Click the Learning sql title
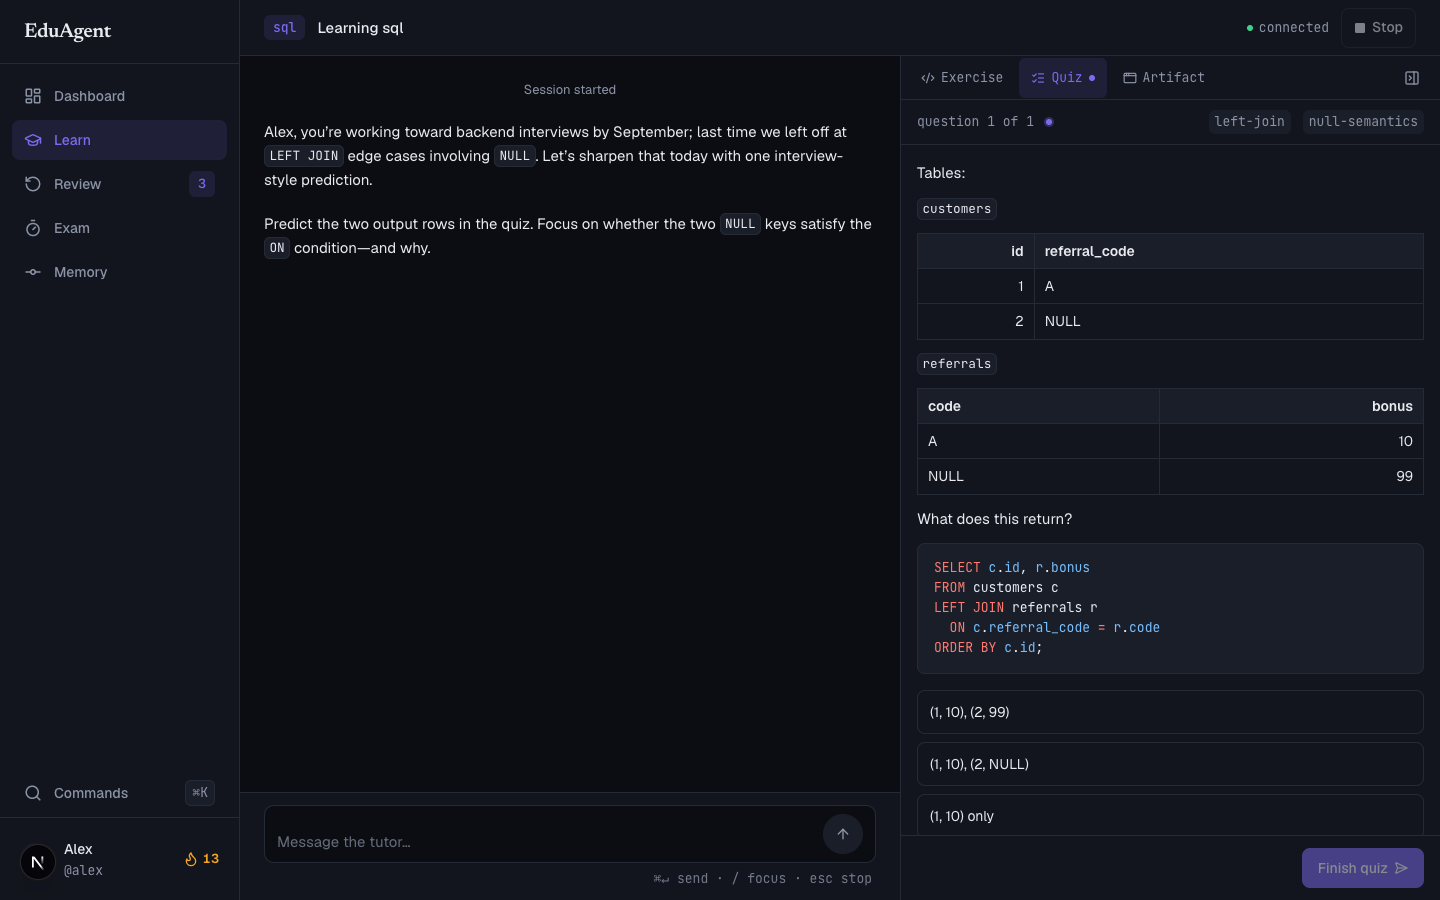Image resolution: width=1440 pixels, height=900 pixels. [360, 28]
